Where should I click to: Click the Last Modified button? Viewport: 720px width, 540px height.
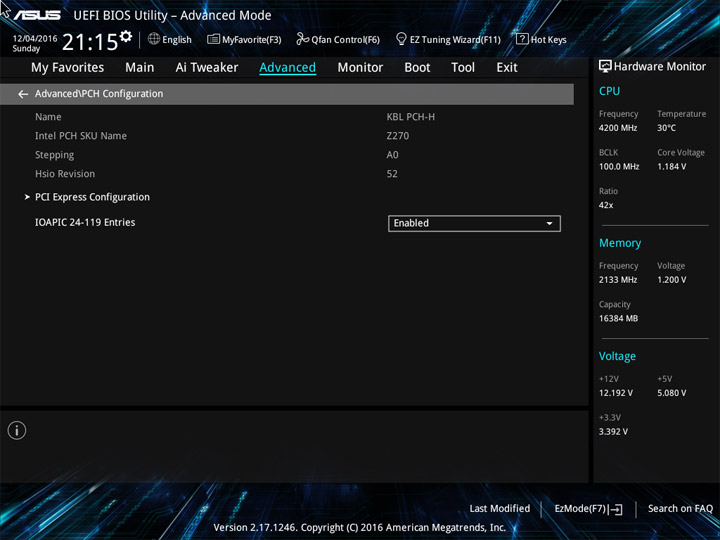tap(500, 508)
